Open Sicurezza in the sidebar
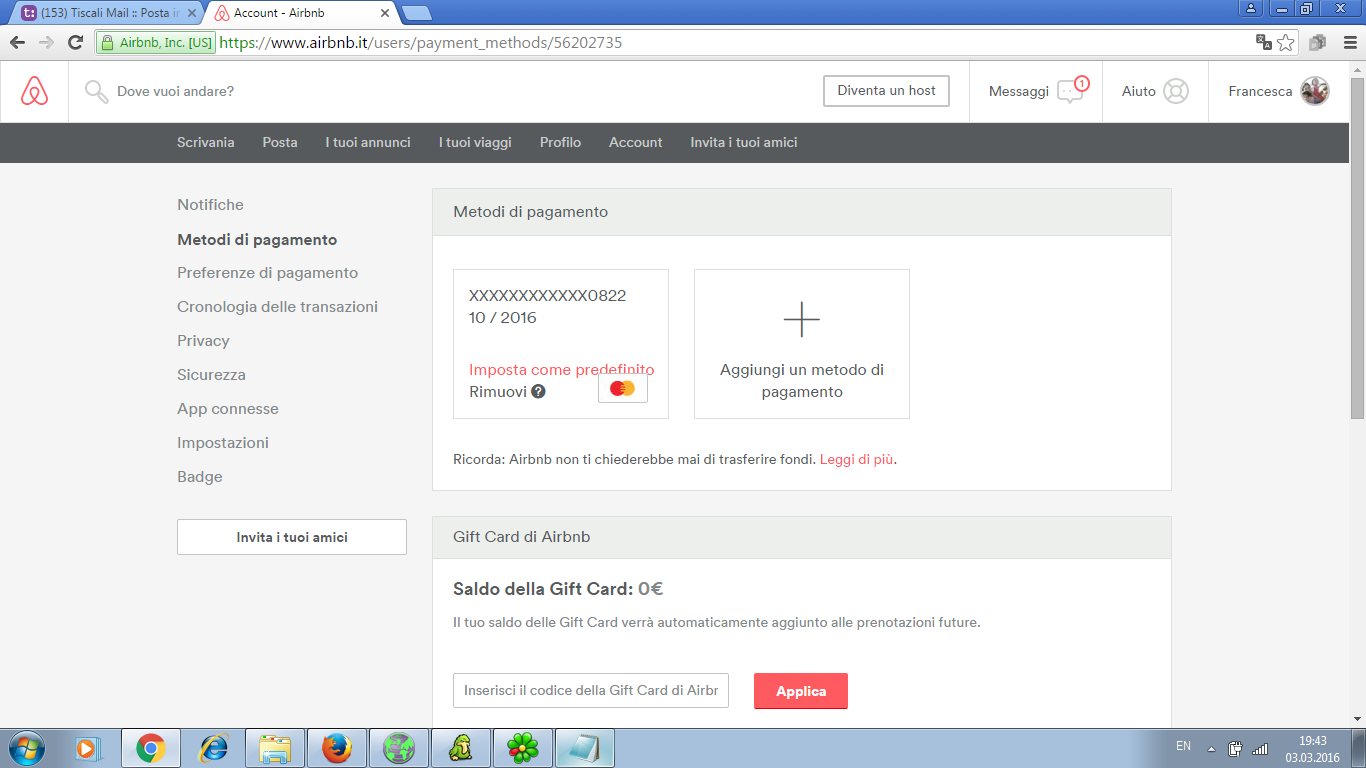The width and height of the screenshot is (1366, 768). [211, 375]
